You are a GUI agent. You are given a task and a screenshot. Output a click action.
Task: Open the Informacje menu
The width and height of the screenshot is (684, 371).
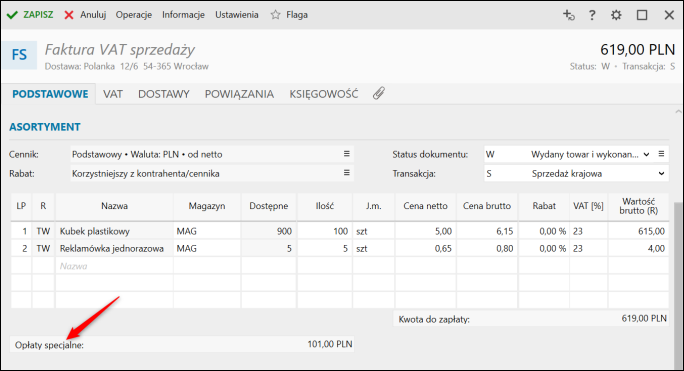coord(183,15)
